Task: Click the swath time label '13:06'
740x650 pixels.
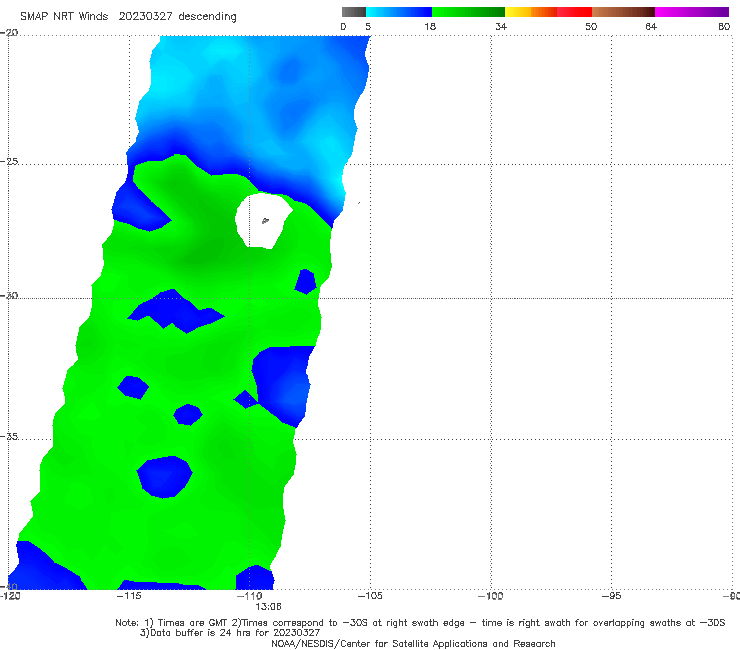Action: 269,607
